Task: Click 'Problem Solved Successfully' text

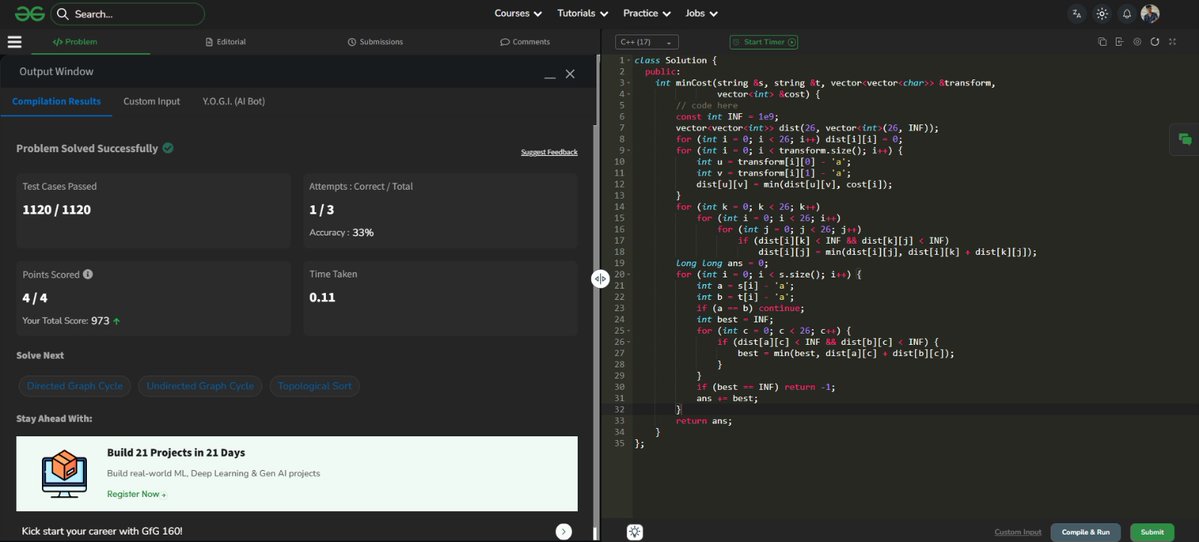Action: click(x=87, y=148)
